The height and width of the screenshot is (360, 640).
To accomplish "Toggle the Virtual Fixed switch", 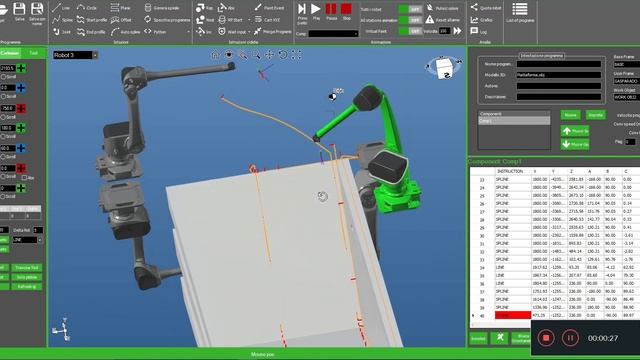I will coord(410,31).
